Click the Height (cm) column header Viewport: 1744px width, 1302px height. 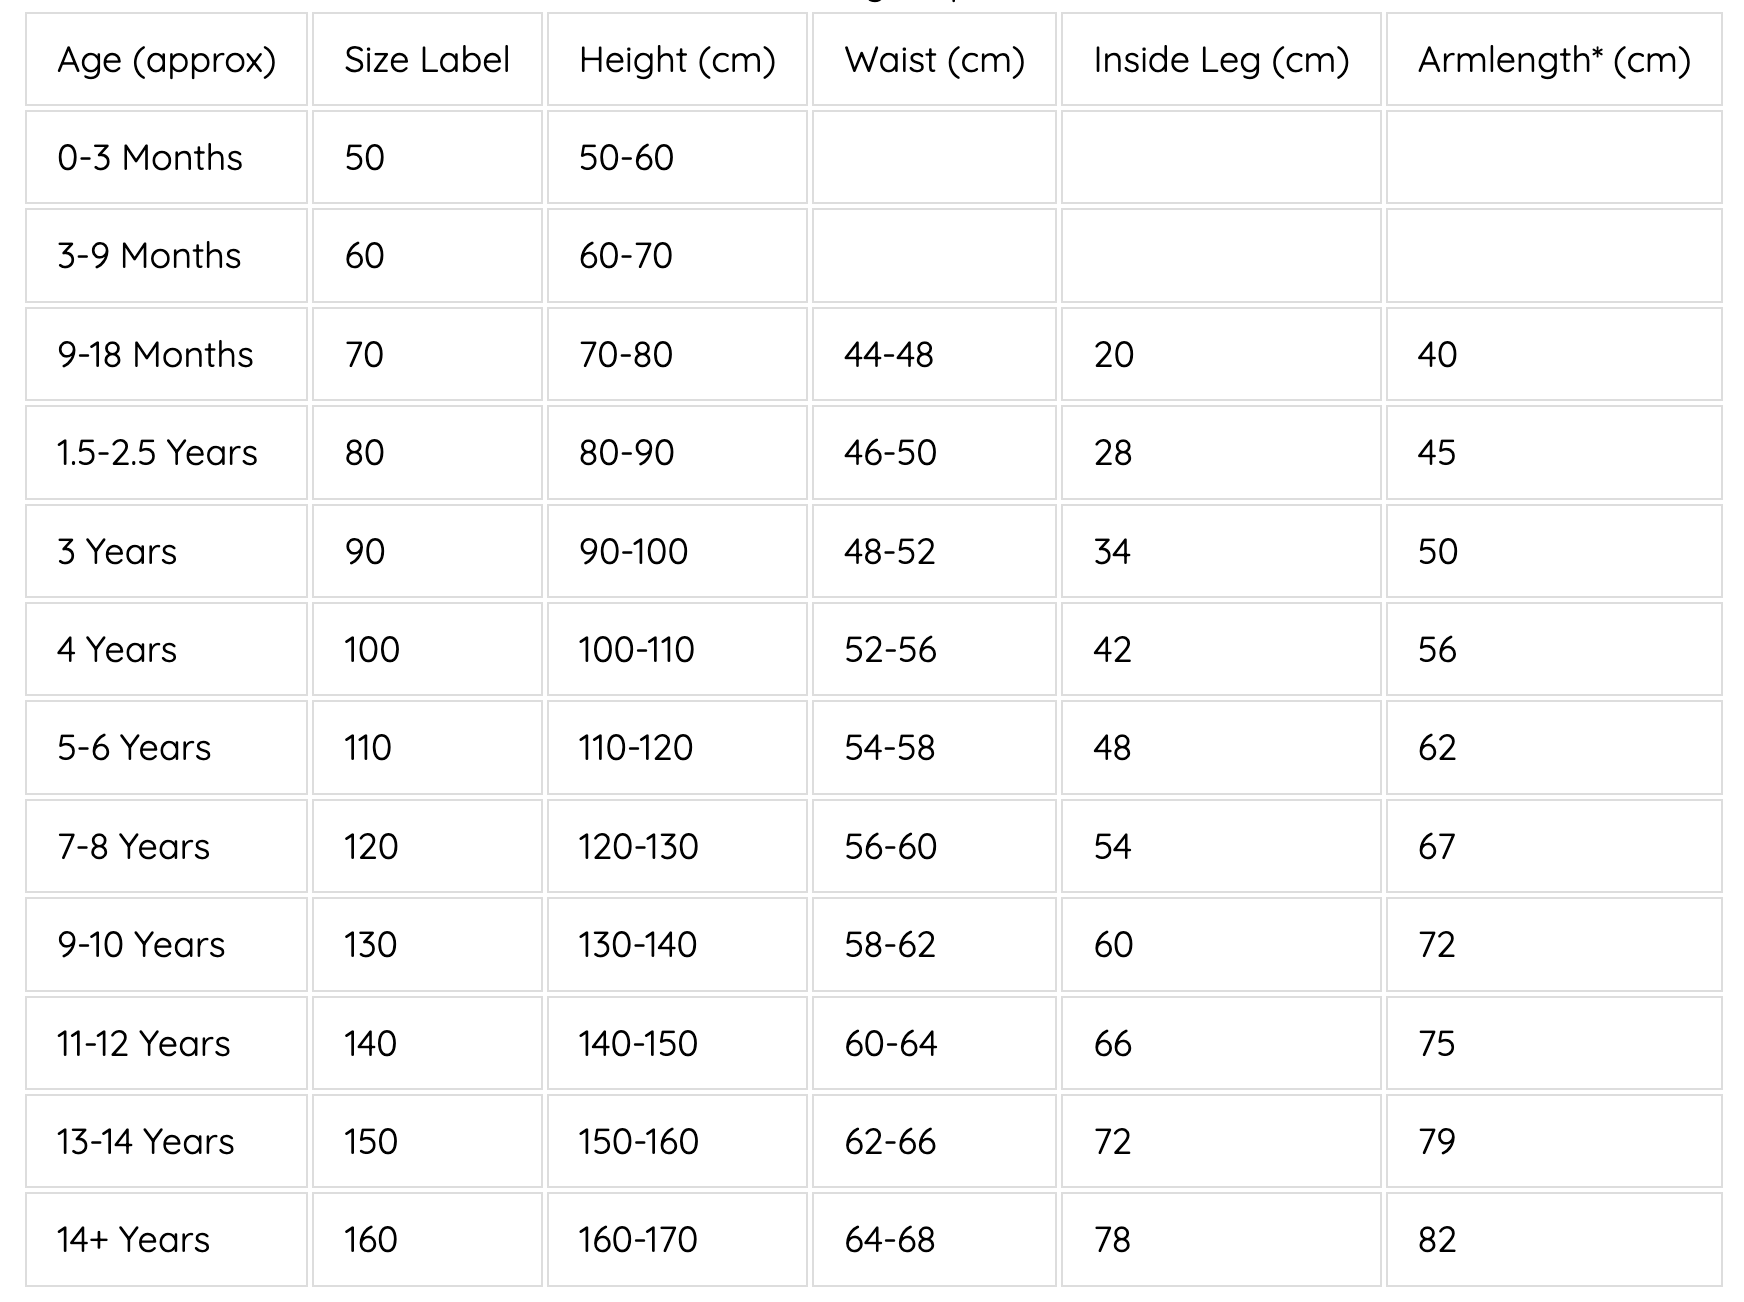point(677,60)
